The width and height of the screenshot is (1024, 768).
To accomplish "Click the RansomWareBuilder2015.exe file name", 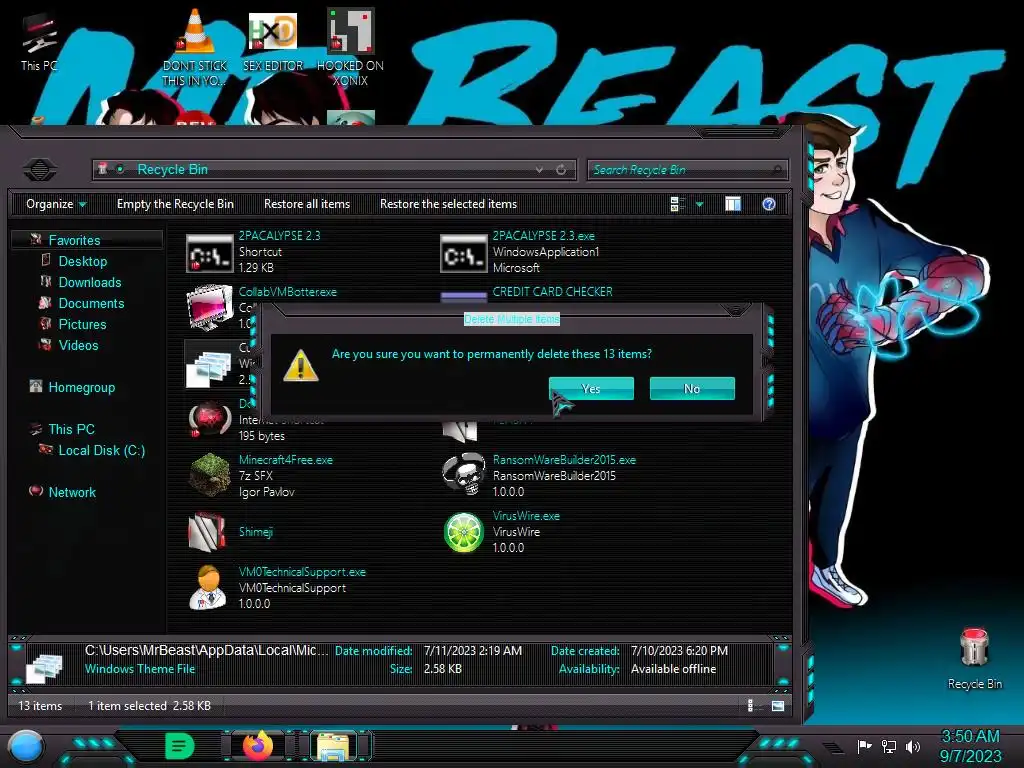I will pyautogui.click(x=564, y=460).
